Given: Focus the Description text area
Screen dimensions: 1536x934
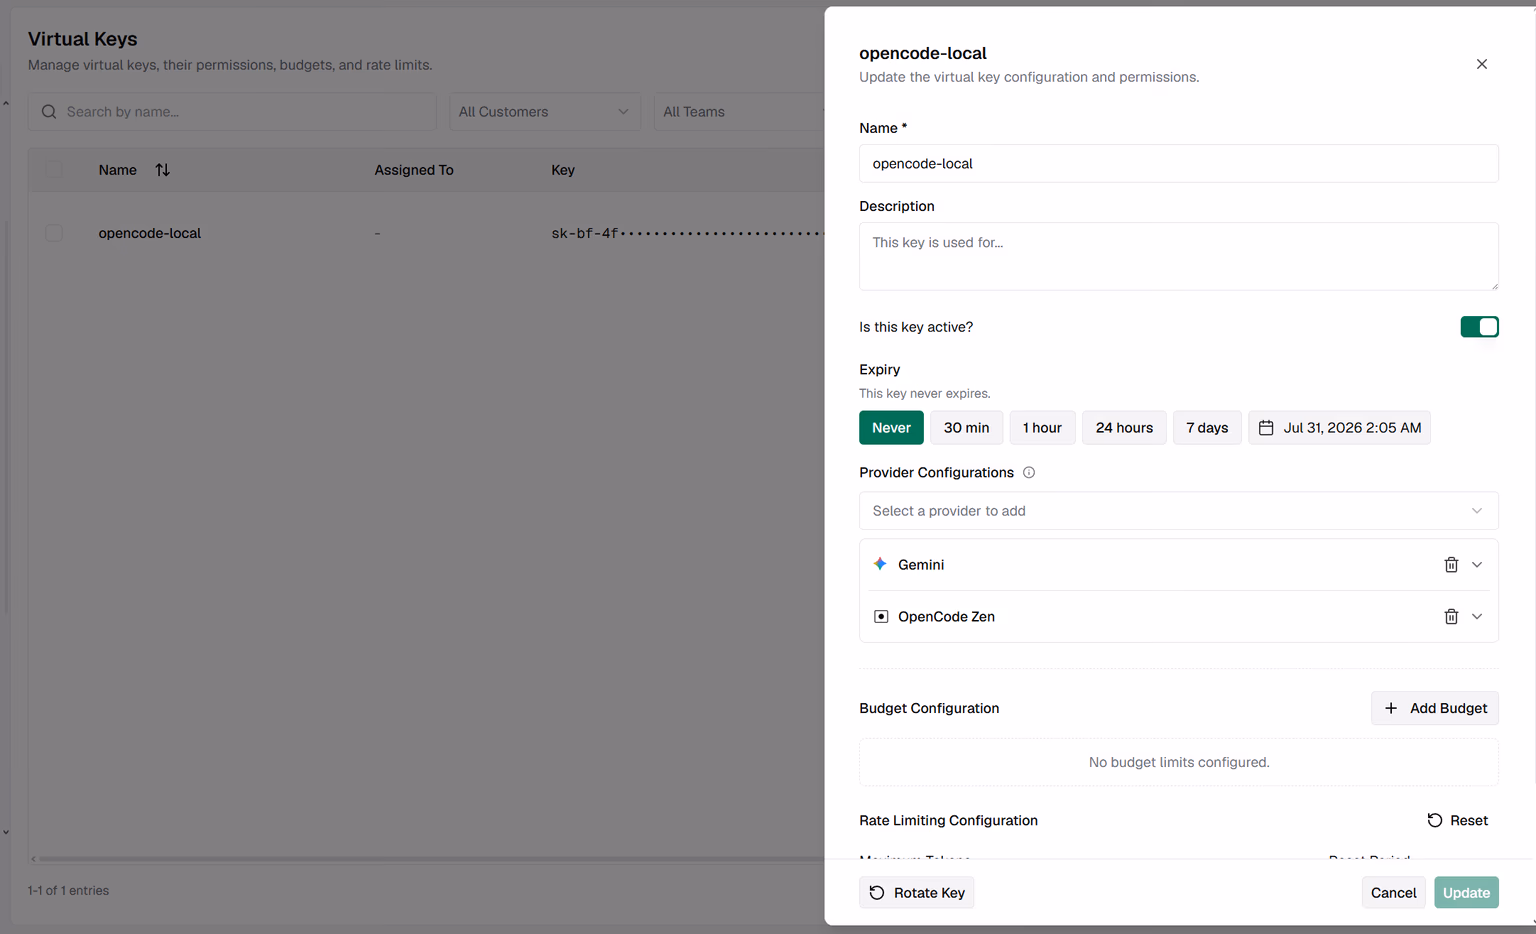Looking at the screenshot, I should pos(1178,257).
